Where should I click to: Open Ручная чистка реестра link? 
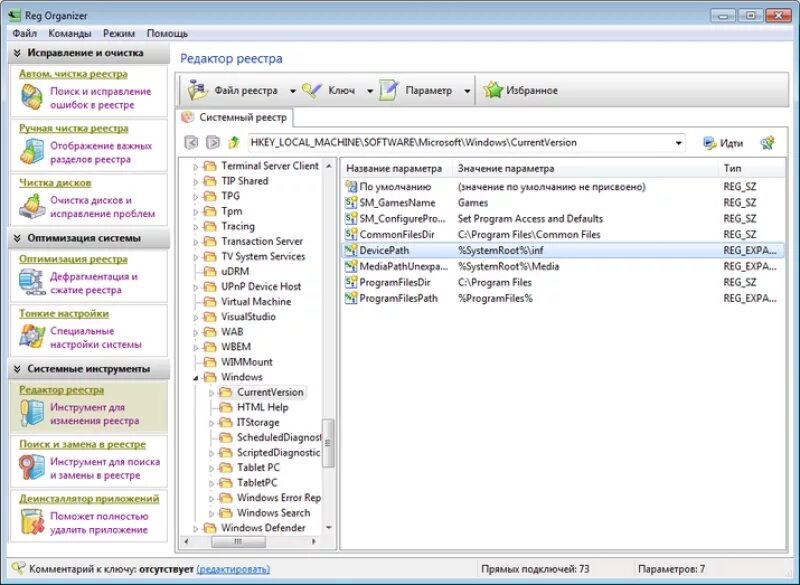[x=74, y=129]
